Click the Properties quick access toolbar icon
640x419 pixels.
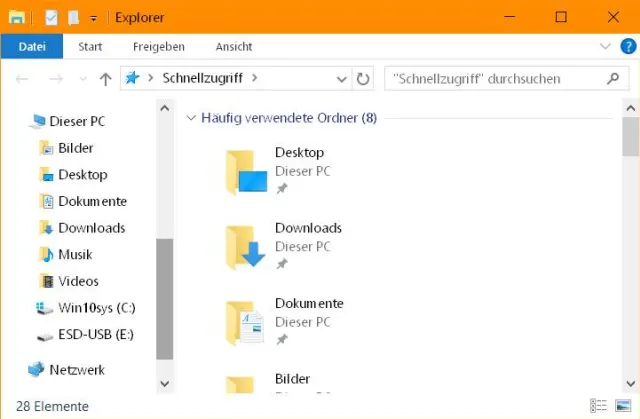point(52,18)
